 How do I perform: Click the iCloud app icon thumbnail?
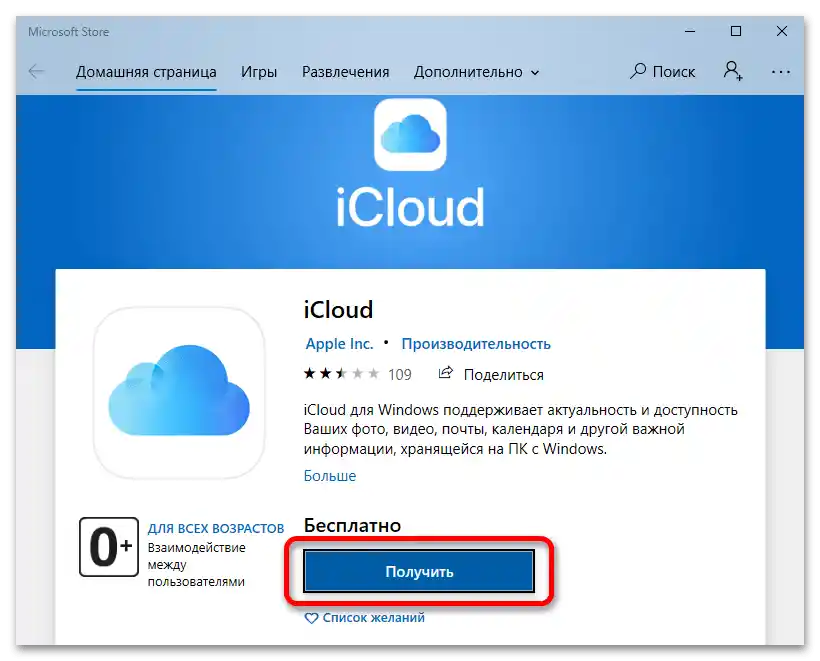179,392
